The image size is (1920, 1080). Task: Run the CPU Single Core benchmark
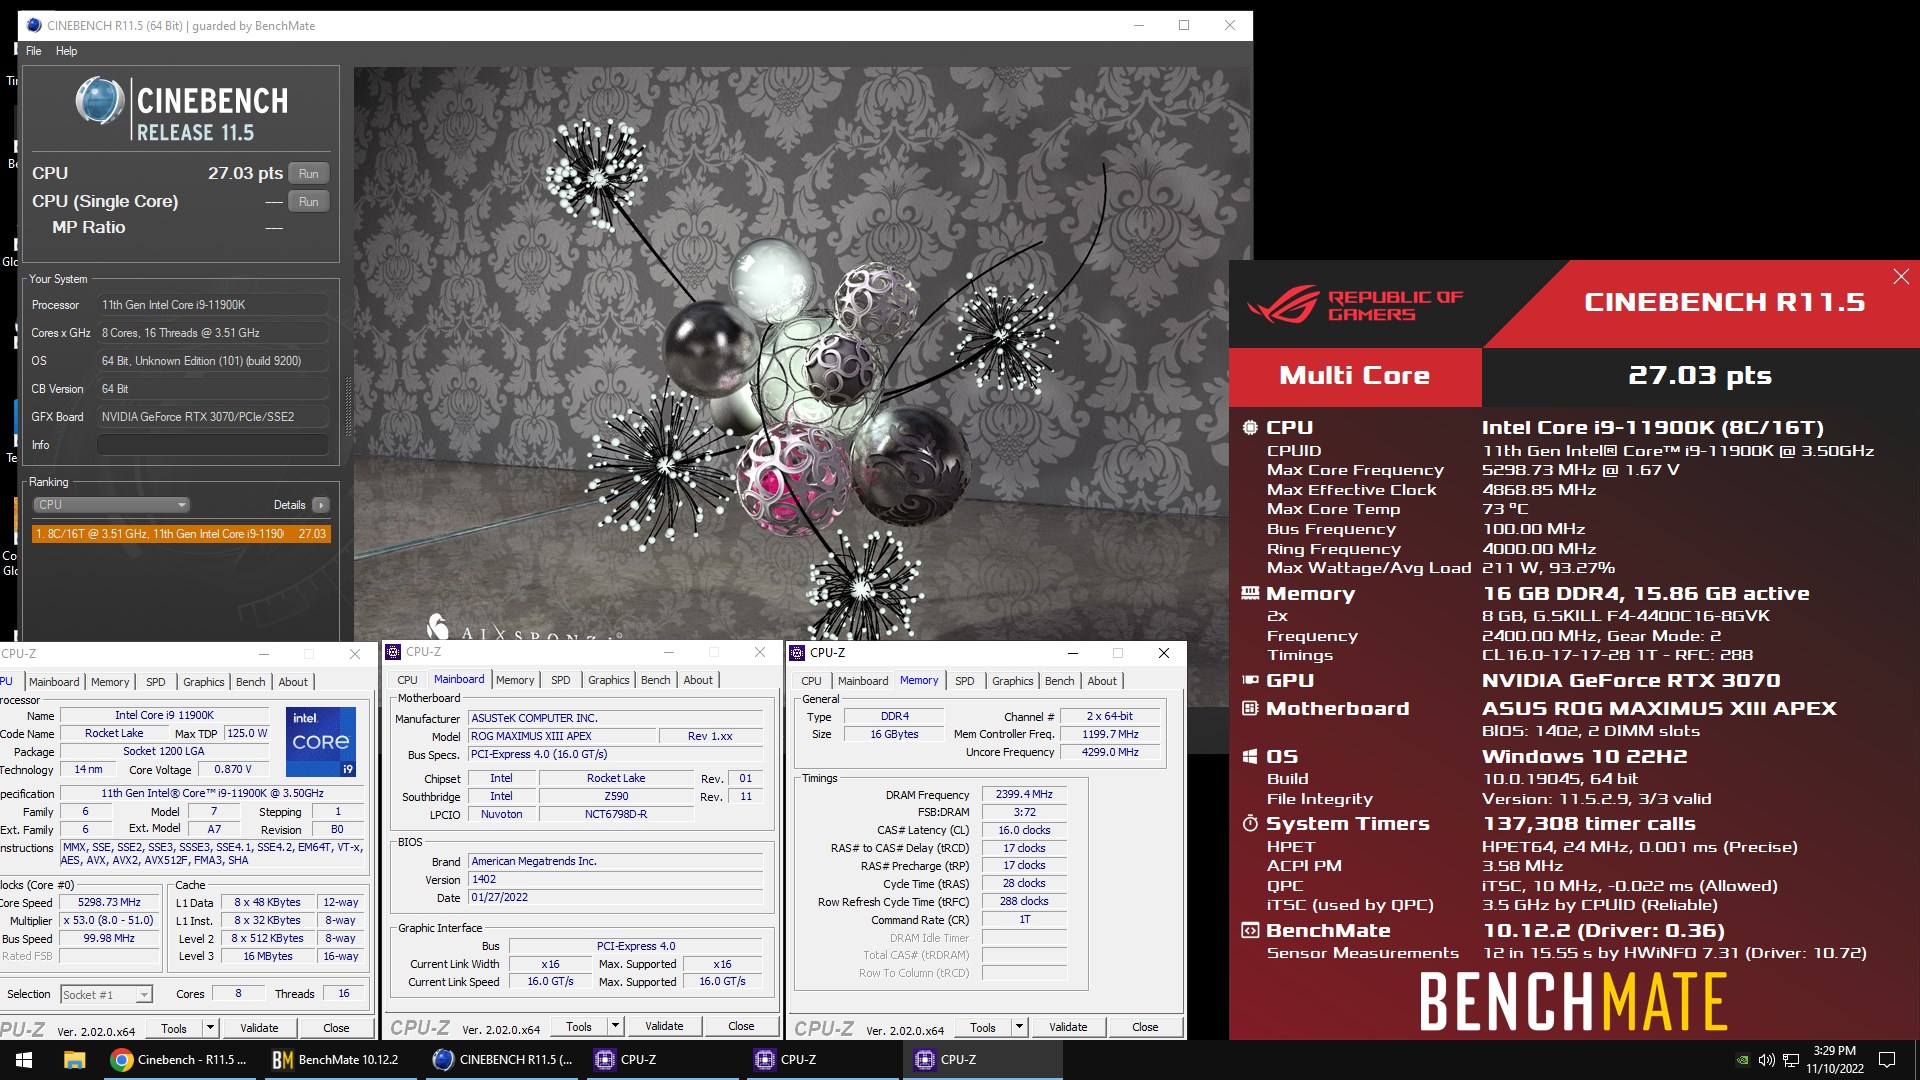click(308, 202)
